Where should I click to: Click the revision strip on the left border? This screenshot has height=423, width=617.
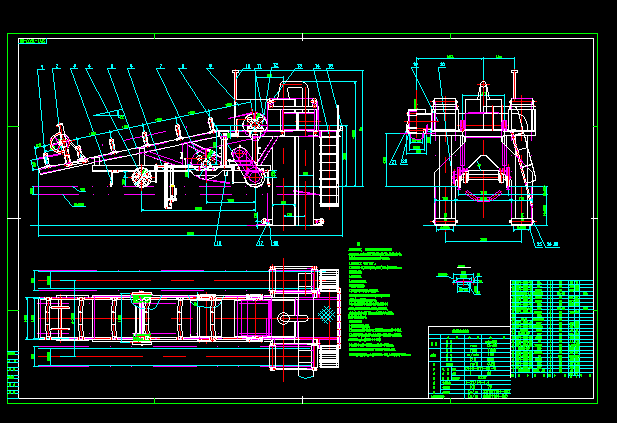pyautogui.click(x=13, y=374)
